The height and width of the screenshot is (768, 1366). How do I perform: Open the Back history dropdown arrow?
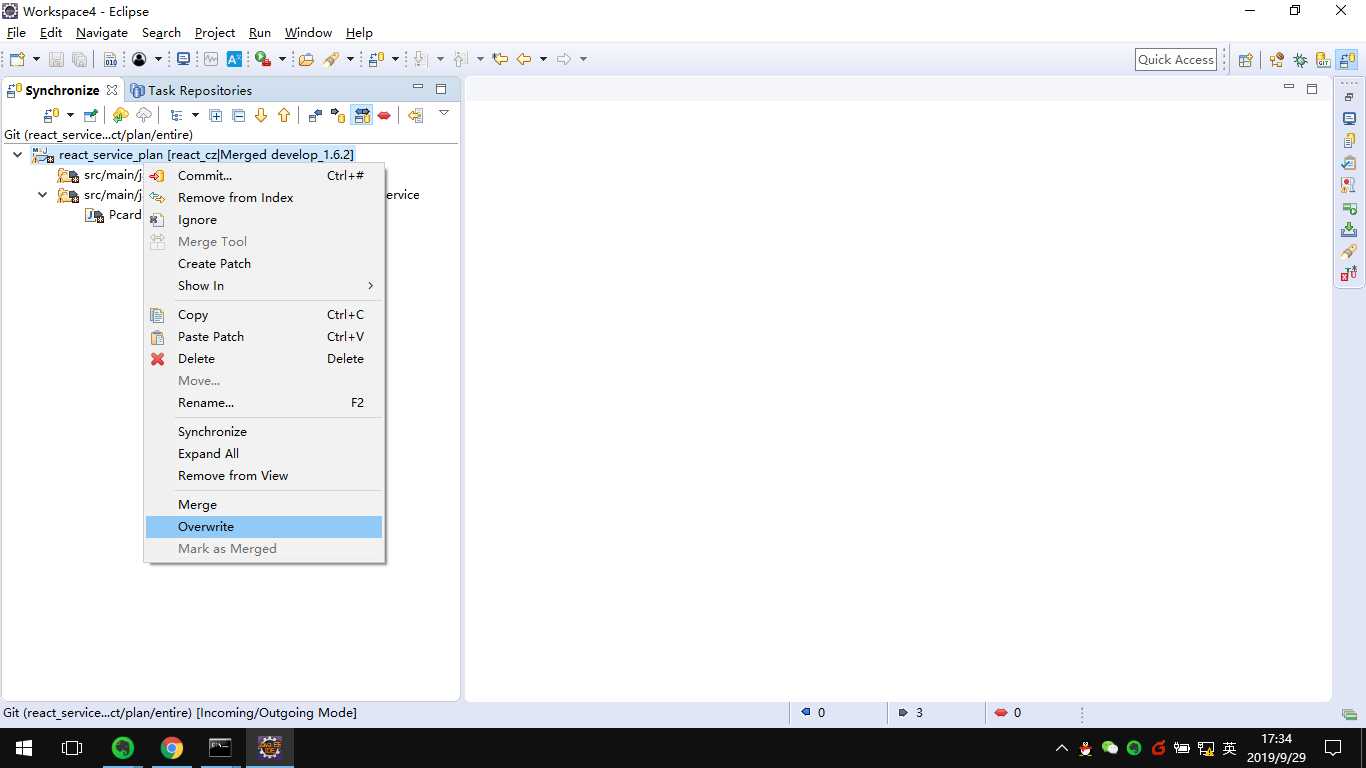point(543,59)
